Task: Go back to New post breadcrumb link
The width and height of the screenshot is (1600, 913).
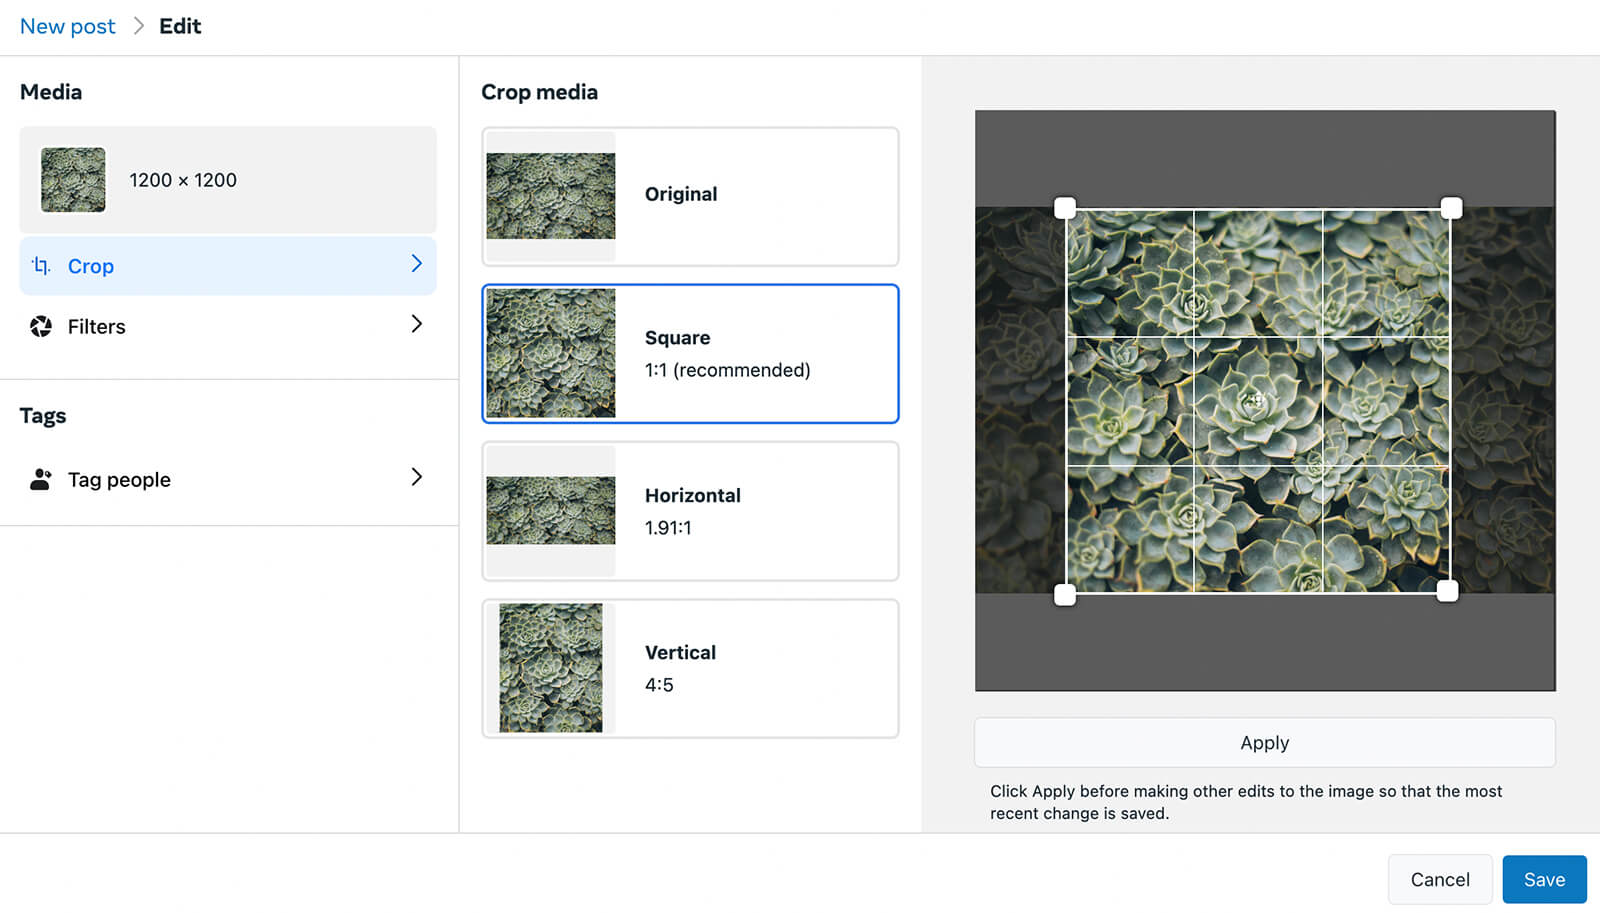Action: tap(68, 26)
